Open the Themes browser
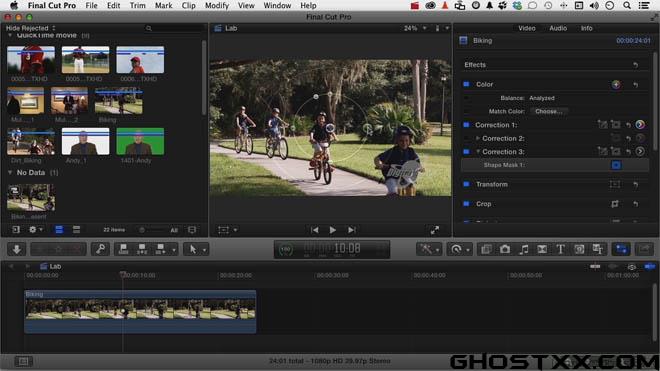 [598, 249]
